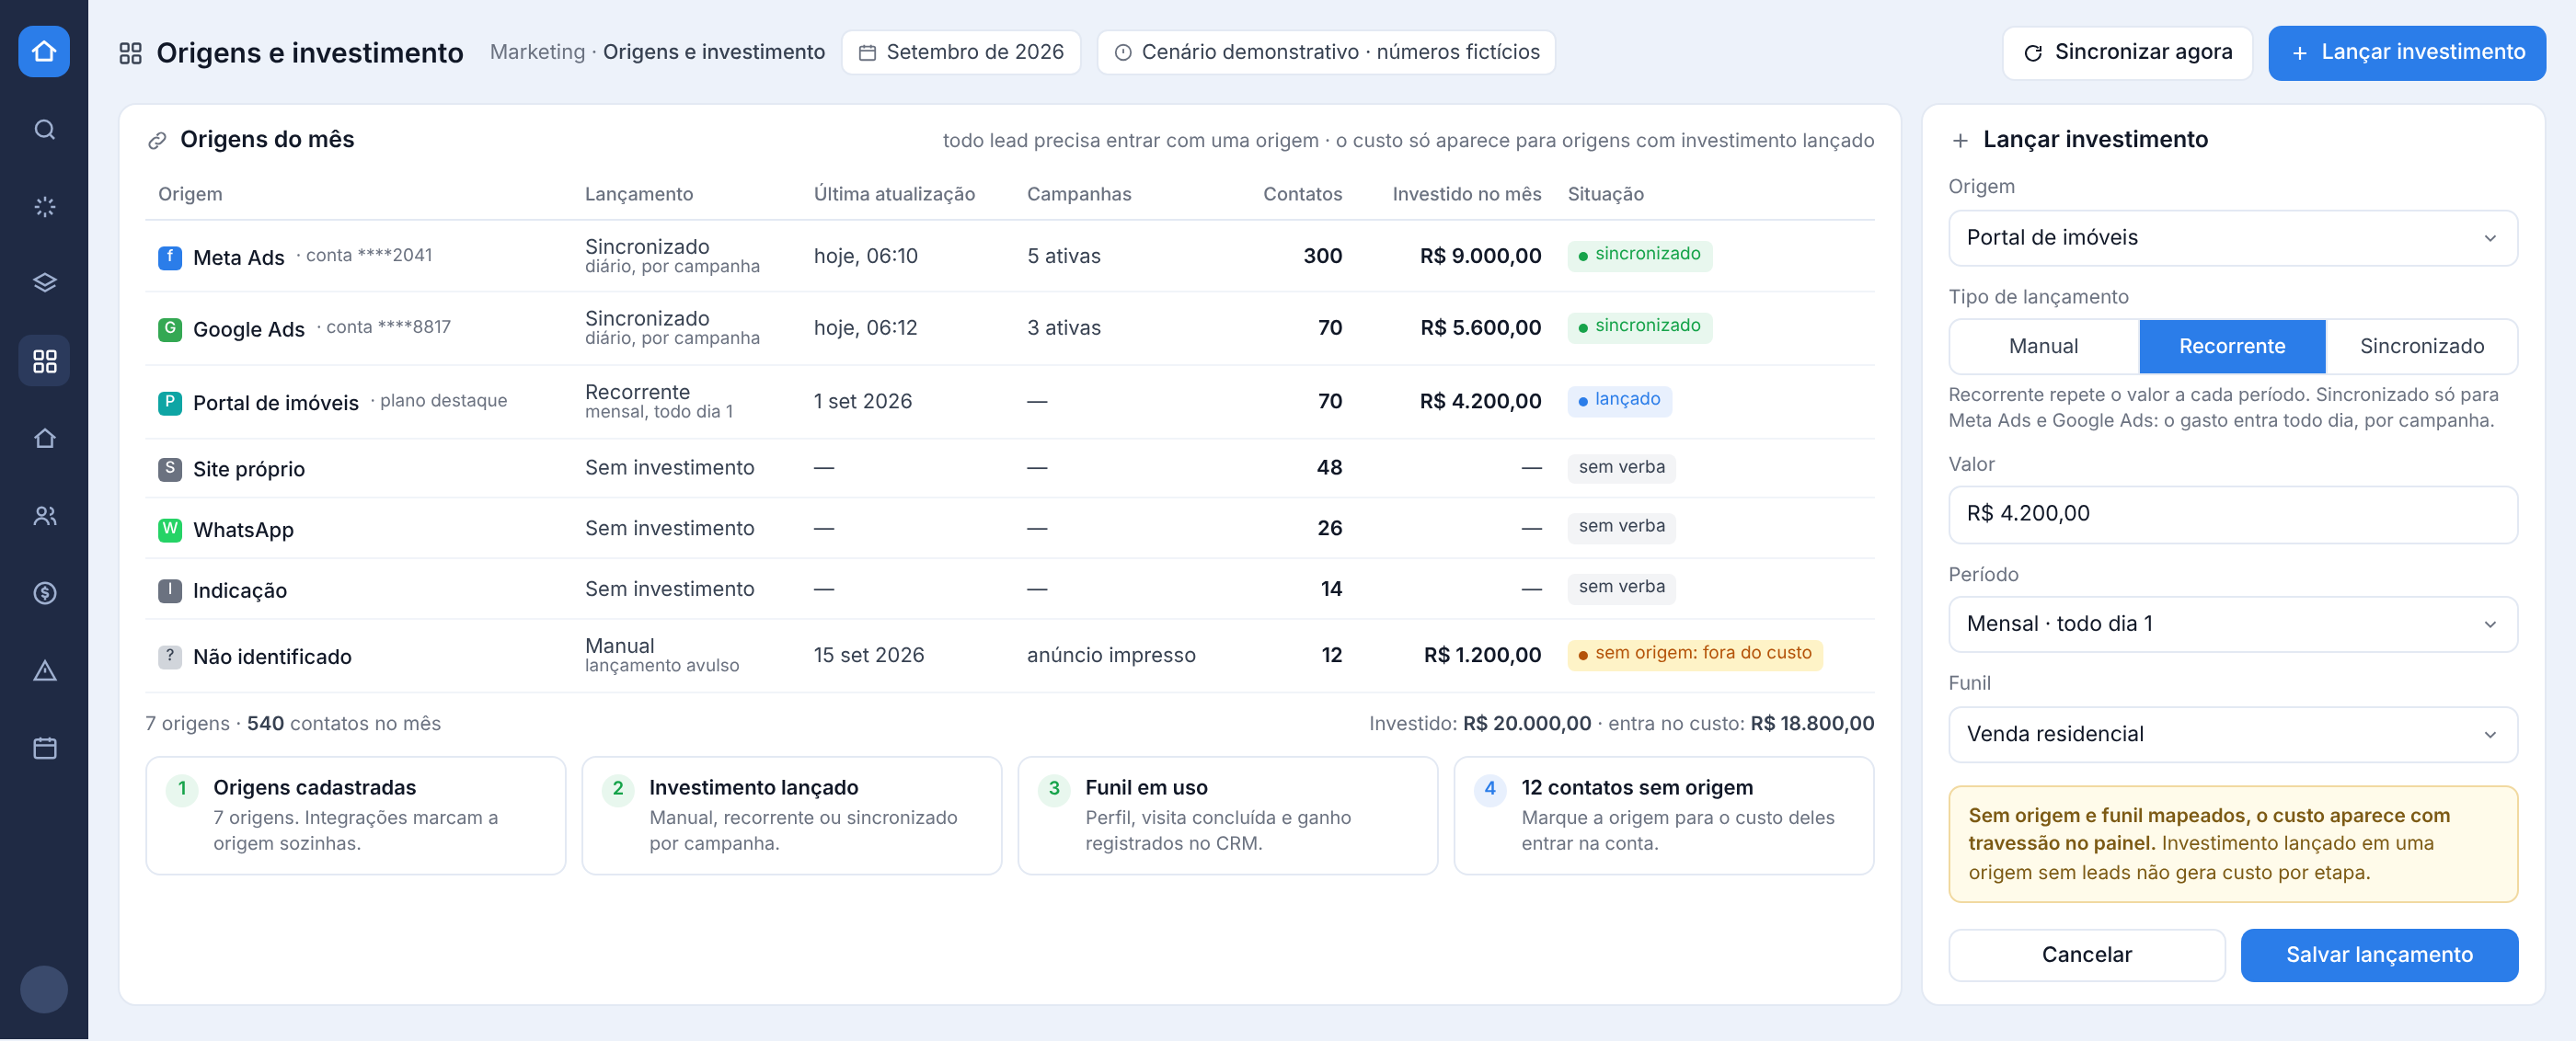
Task: Click the Situação column header
Action: click(x=1605, y=194)
